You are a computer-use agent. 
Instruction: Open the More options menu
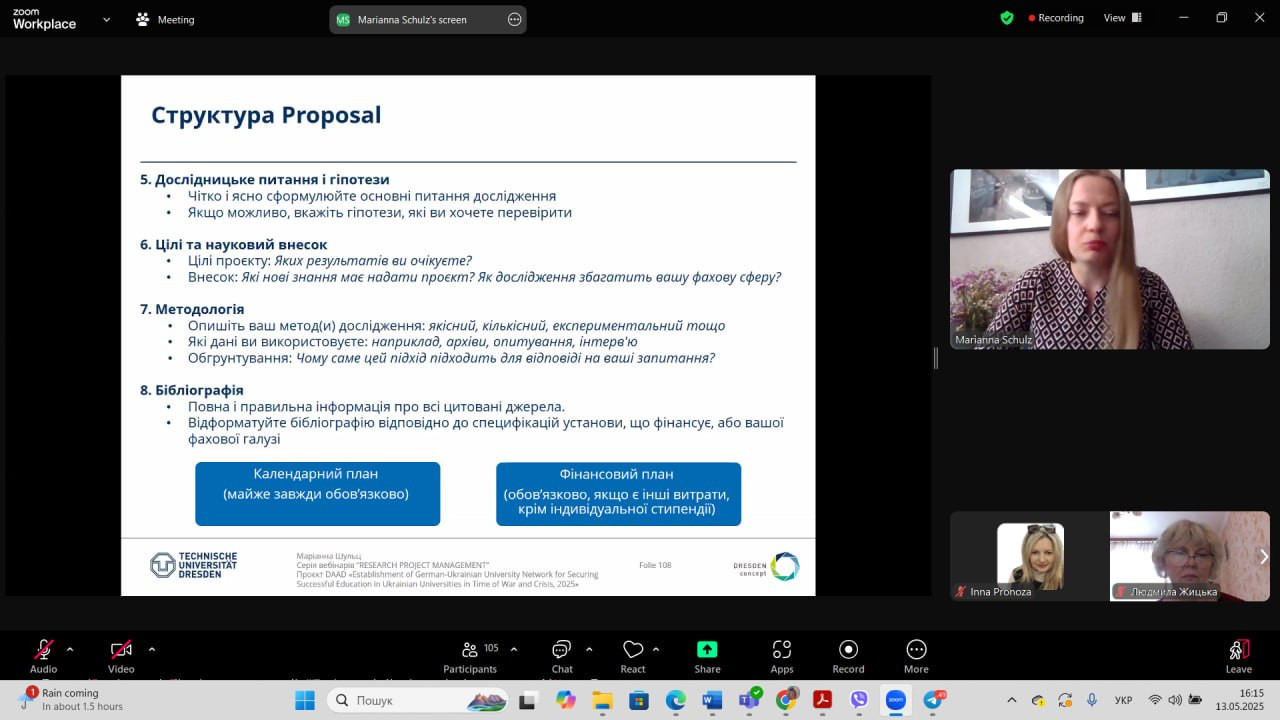tap(916, 656)
